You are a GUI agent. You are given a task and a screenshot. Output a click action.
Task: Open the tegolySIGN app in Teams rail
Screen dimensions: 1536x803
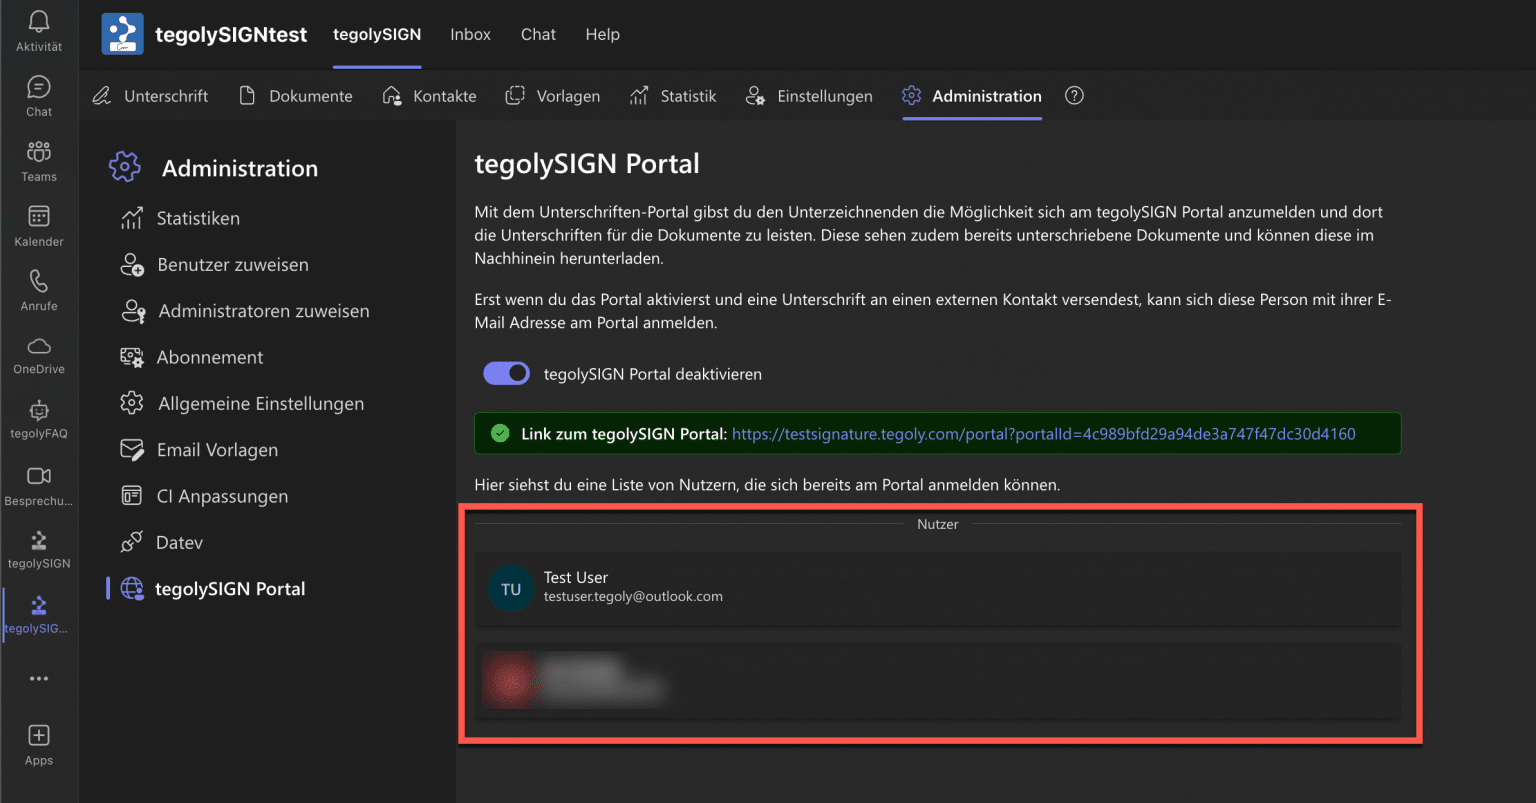(x=38, y=548)
